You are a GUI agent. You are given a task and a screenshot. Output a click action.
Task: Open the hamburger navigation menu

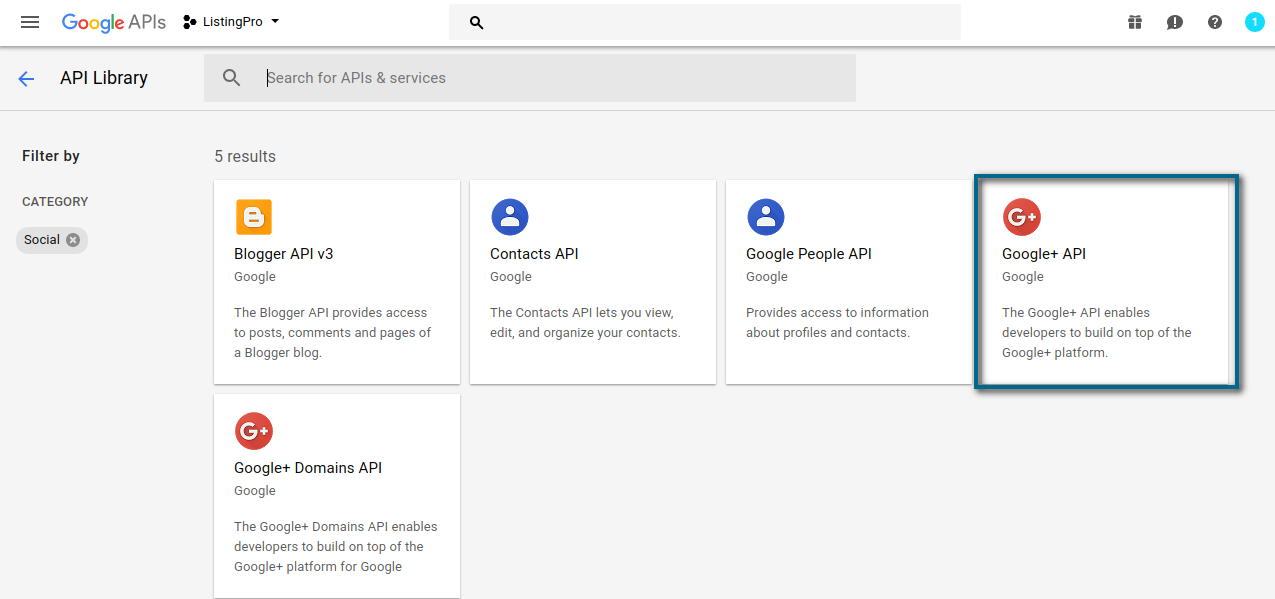click(30, 22)
